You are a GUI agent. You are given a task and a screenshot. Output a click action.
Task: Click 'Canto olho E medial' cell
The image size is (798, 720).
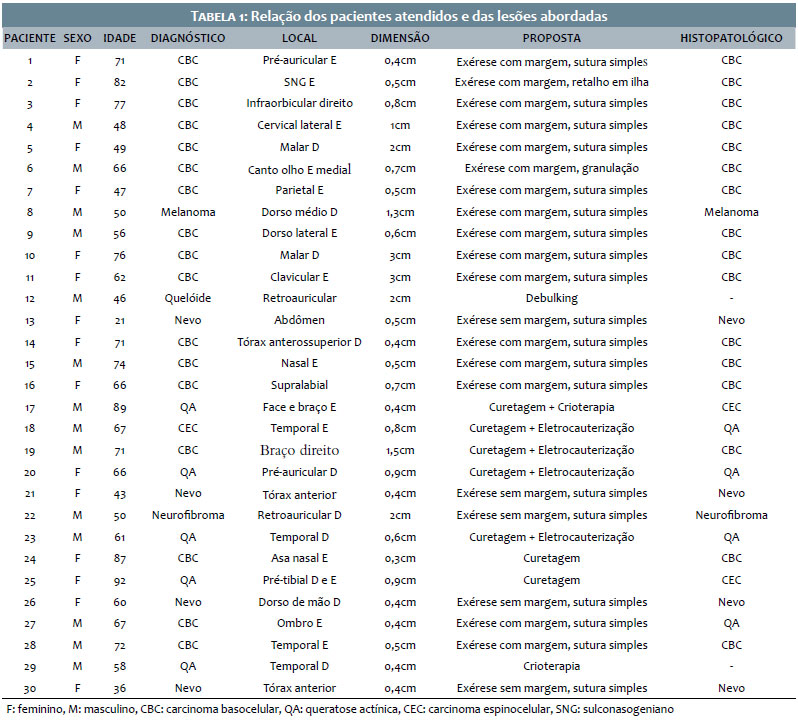[x=299, y=169]
